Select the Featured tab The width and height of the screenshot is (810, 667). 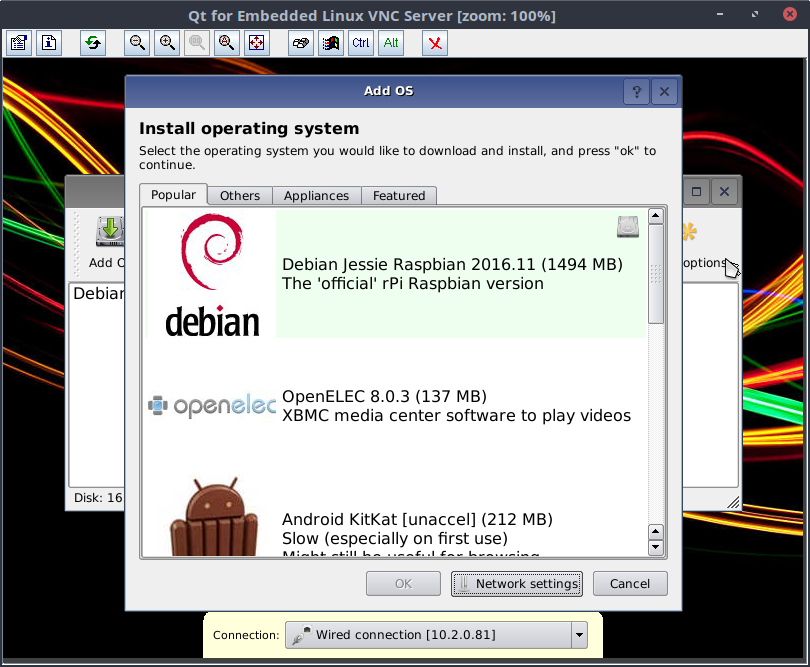coord(399,196)
